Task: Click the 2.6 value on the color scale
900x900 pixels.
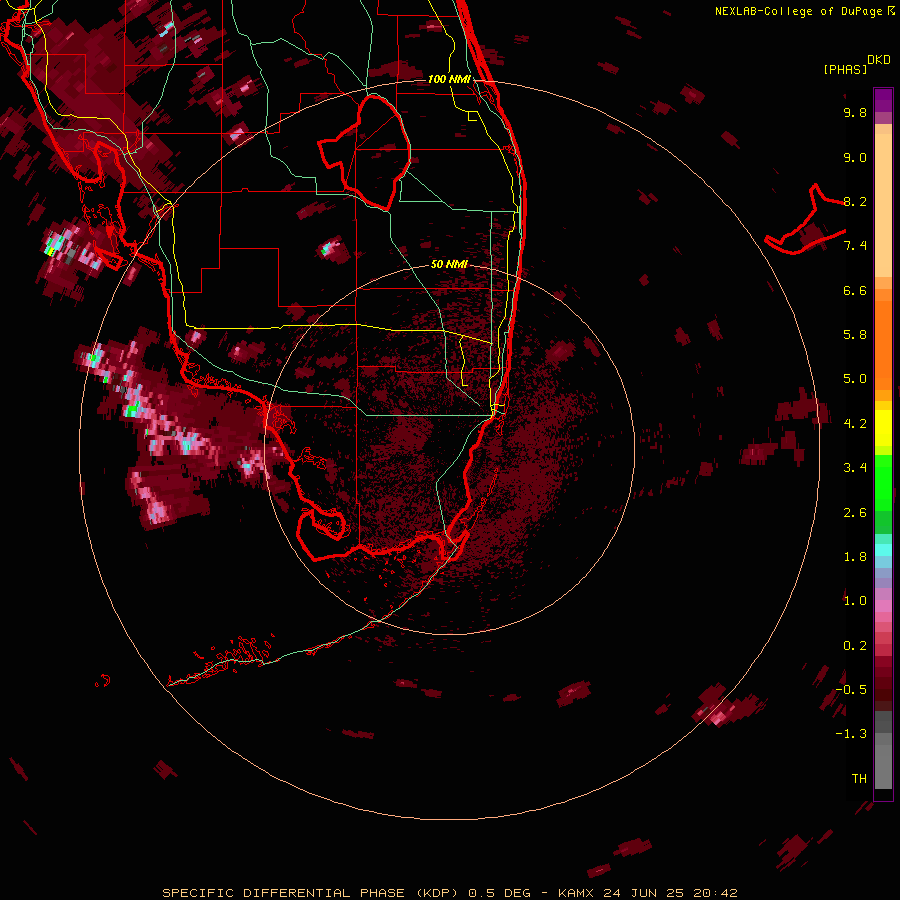Action: 855,513
